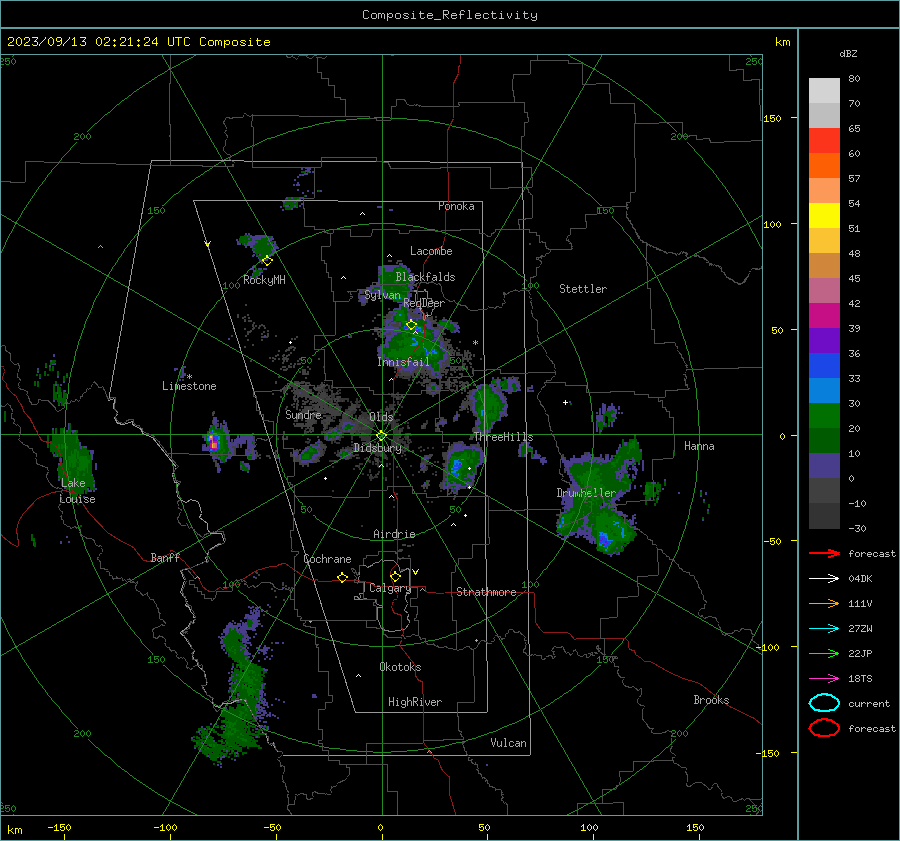
Task: Click the Strathmore city label
Action: 486,592
